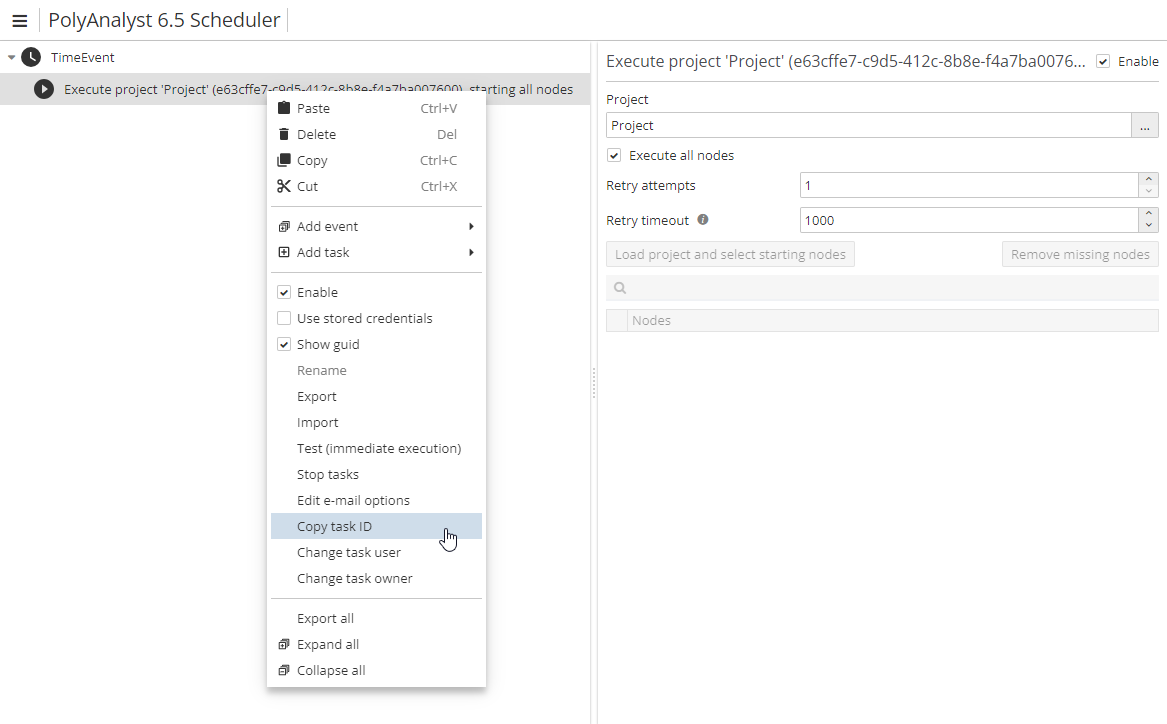The width and height of the screenshot is (1167, 724).
Task: Click the magnifier icon in the nodes search field
Action: click(x=620, y=287)
